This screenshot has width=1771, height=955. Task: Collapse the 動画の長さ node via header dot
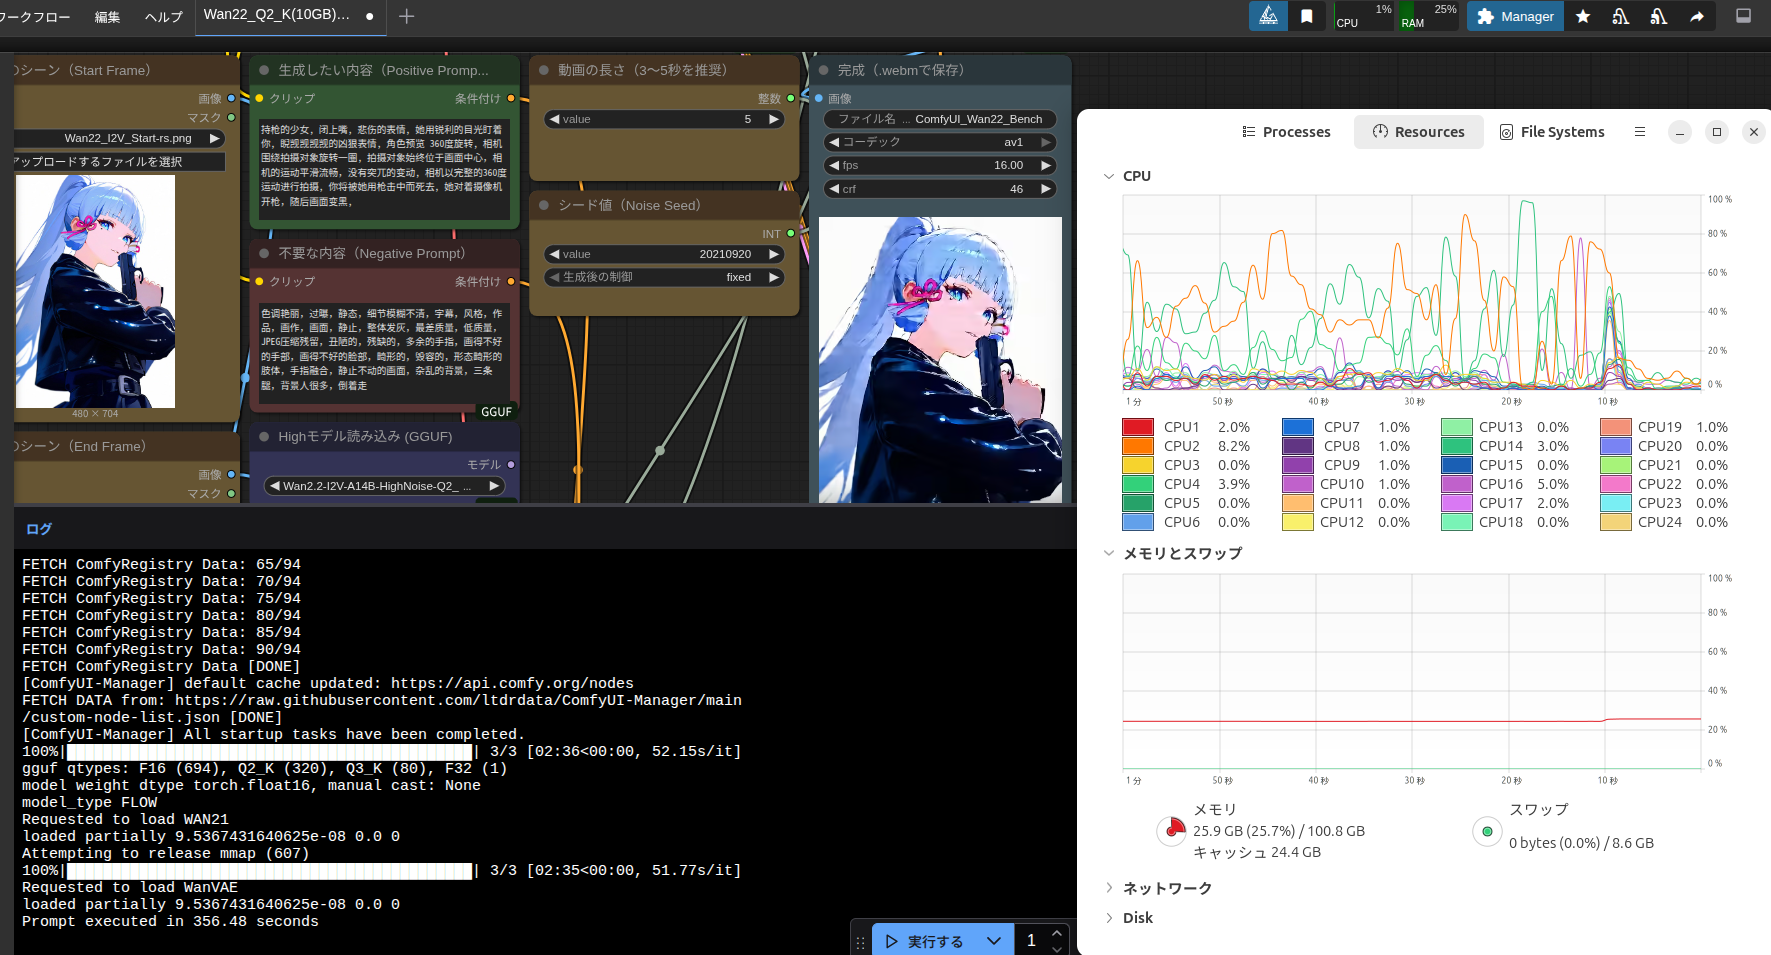544,70
